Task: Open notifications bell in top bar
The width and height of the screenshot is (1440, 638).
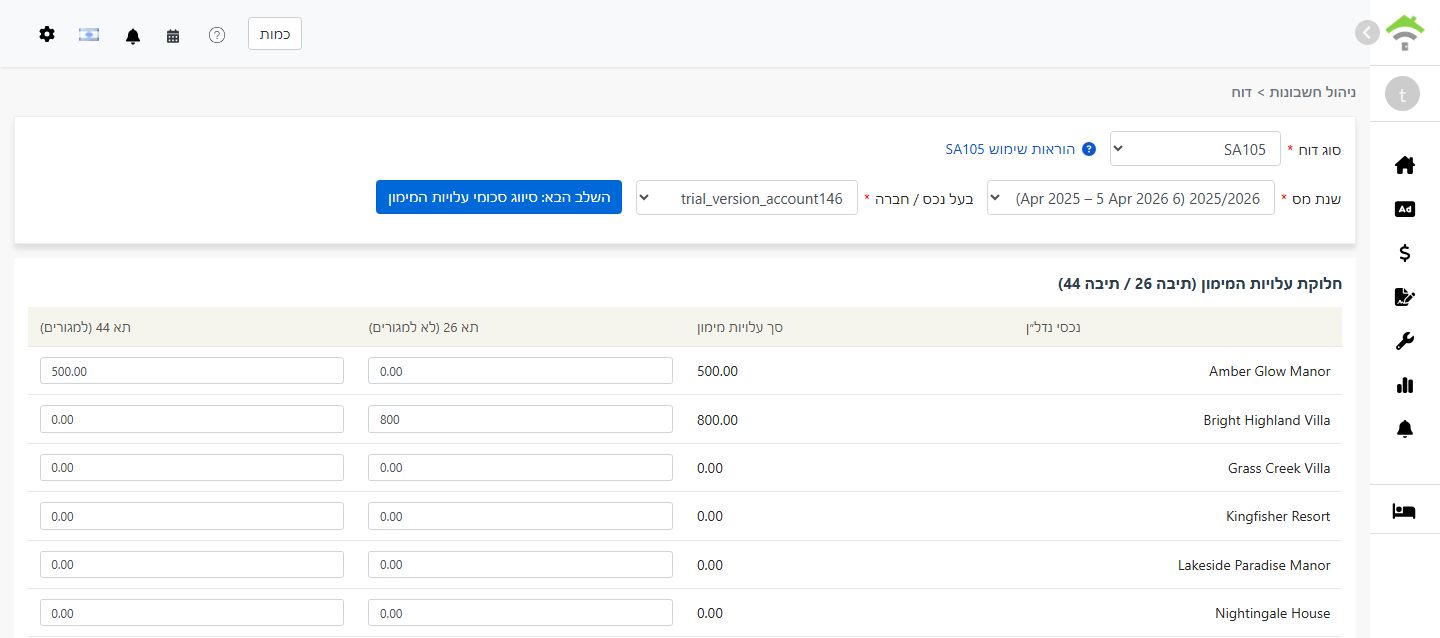Action: (x=133, y=35)
